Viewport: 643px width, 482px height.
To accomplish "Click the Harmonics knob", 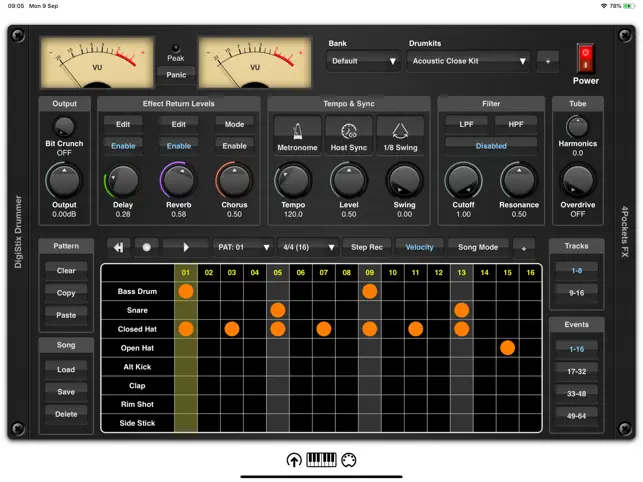I will tap(577, 126).
